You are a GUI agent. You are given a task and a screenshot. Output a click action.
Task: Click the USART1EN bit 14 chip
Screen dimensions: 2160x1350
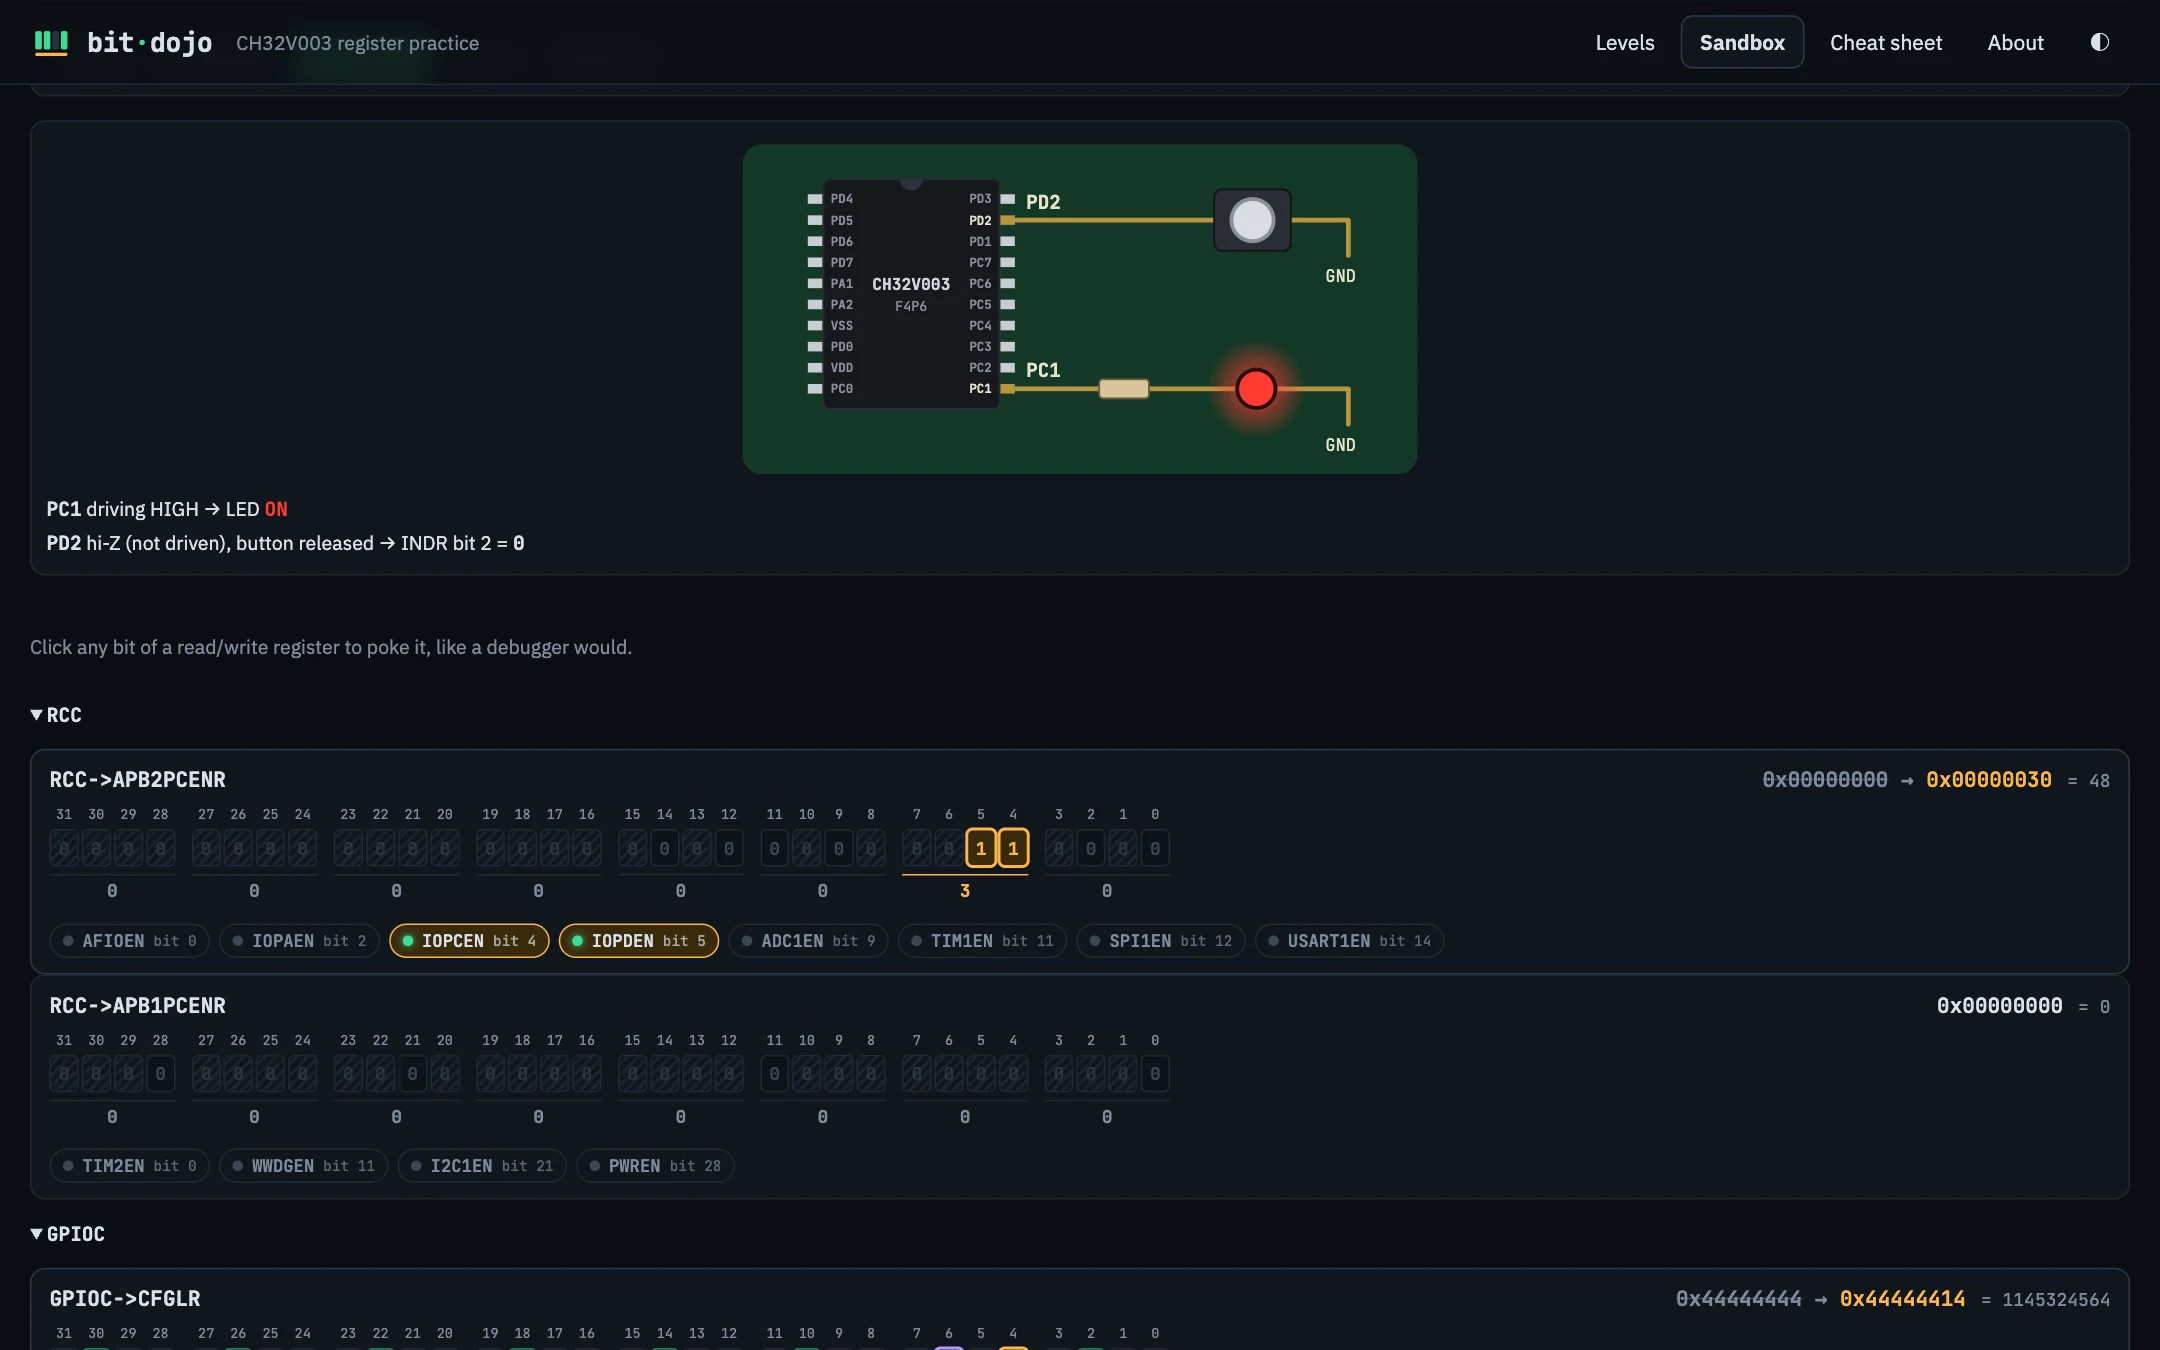pyautogui.click(x=1349, y=941)
